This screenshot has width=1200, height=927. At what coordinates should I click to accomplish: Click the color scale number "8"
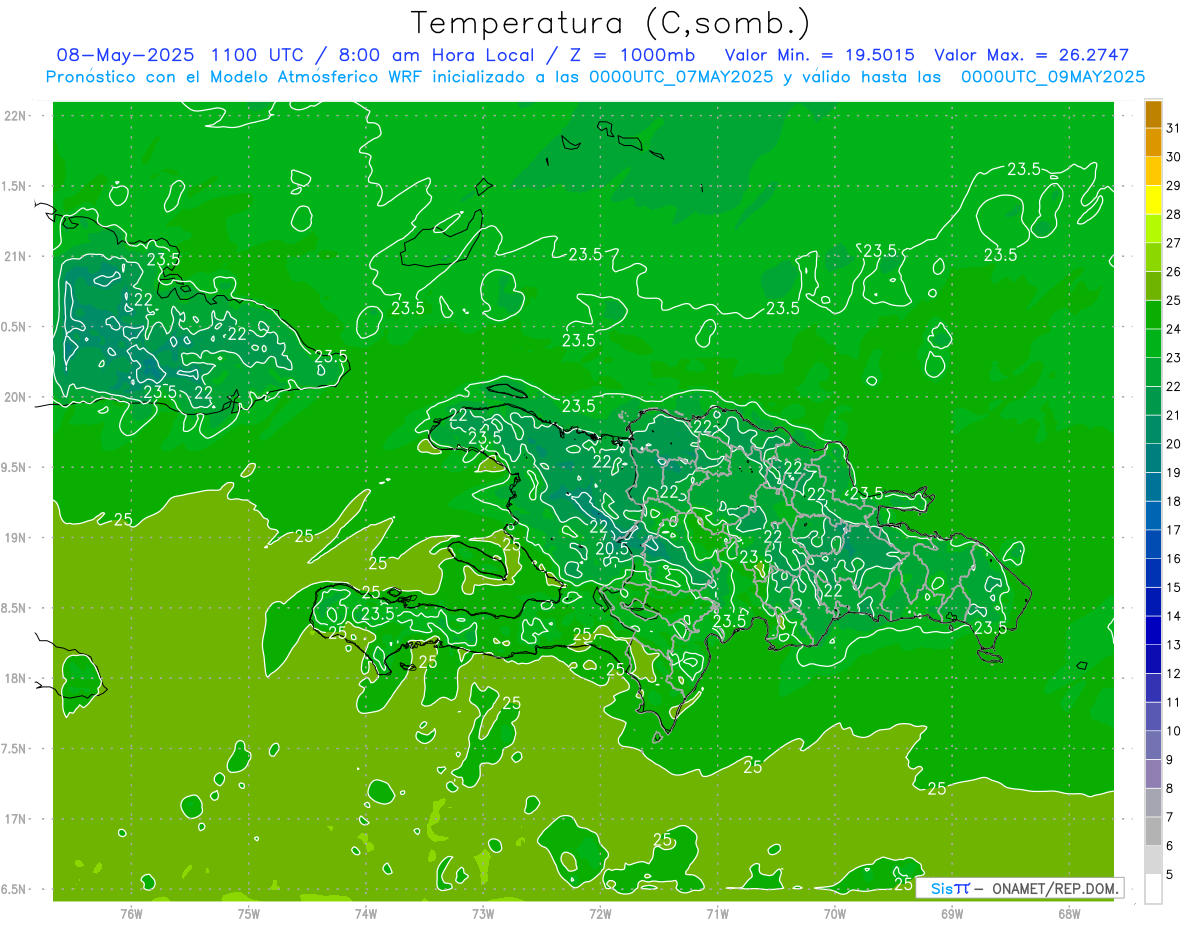[x=1170, y=788]
